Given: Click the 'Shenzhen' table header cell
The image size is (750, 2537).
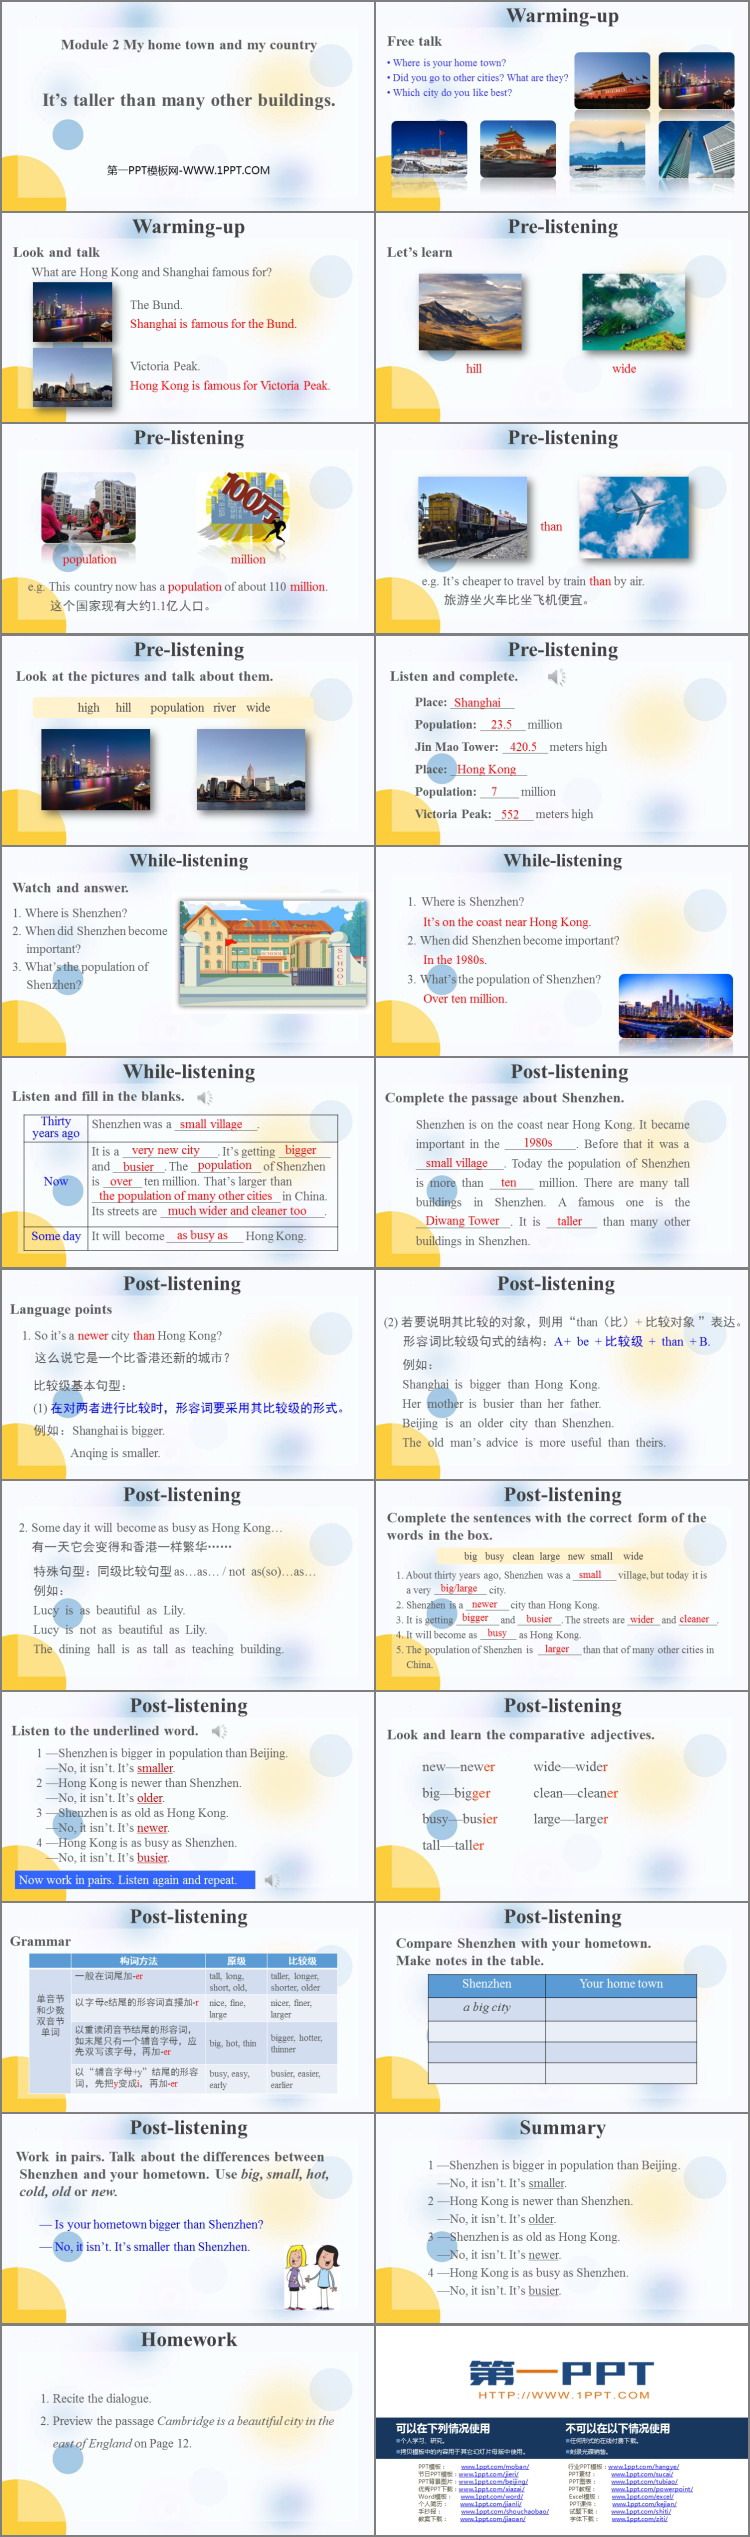Looking at the screenshot, I should click(x=486, y=1984).
